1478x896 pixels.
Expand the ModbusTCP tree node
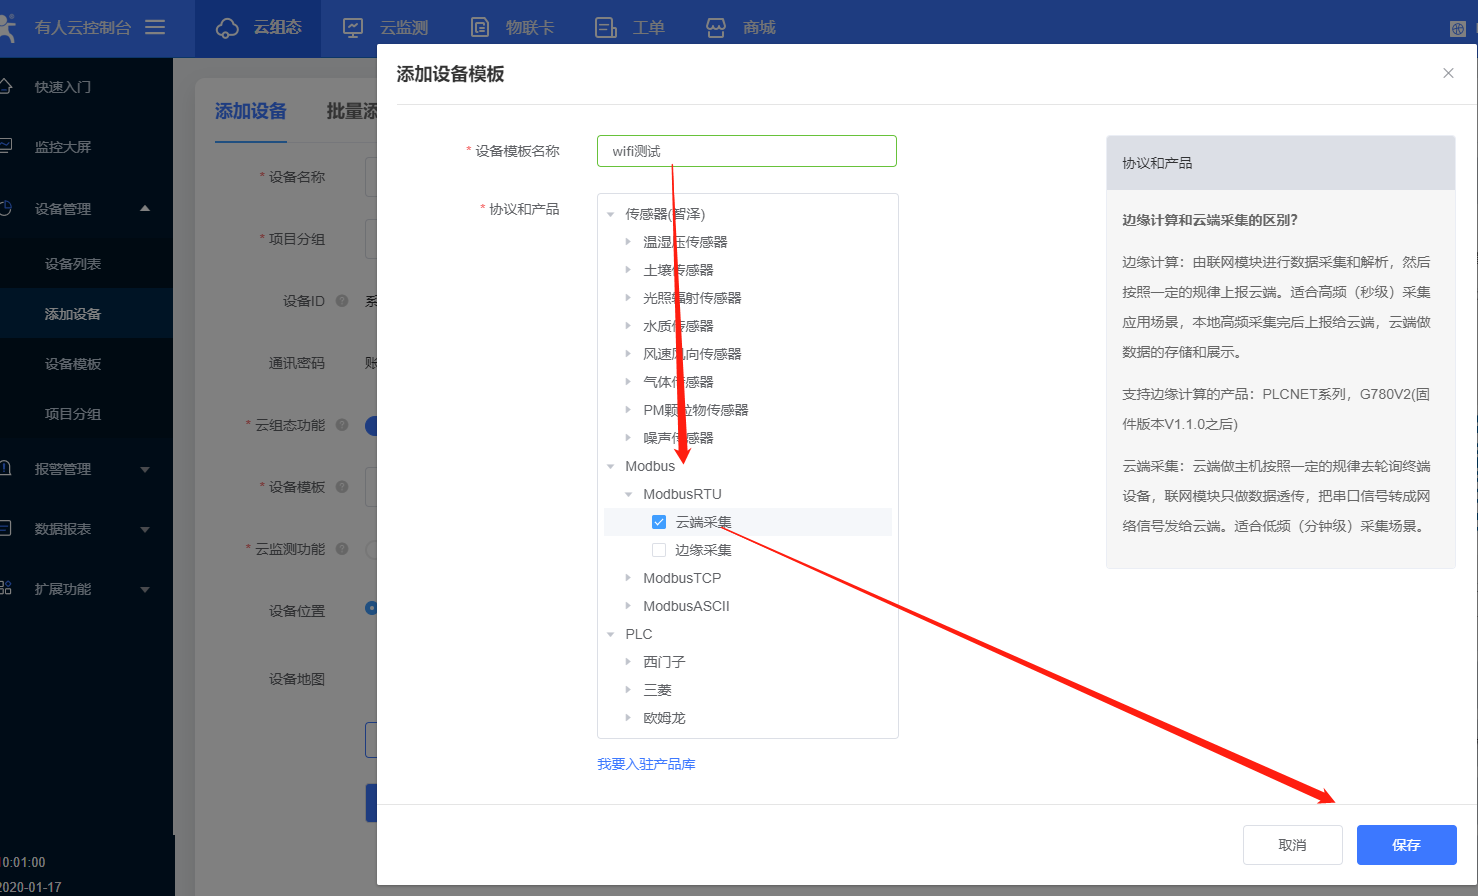click(628, 578)
